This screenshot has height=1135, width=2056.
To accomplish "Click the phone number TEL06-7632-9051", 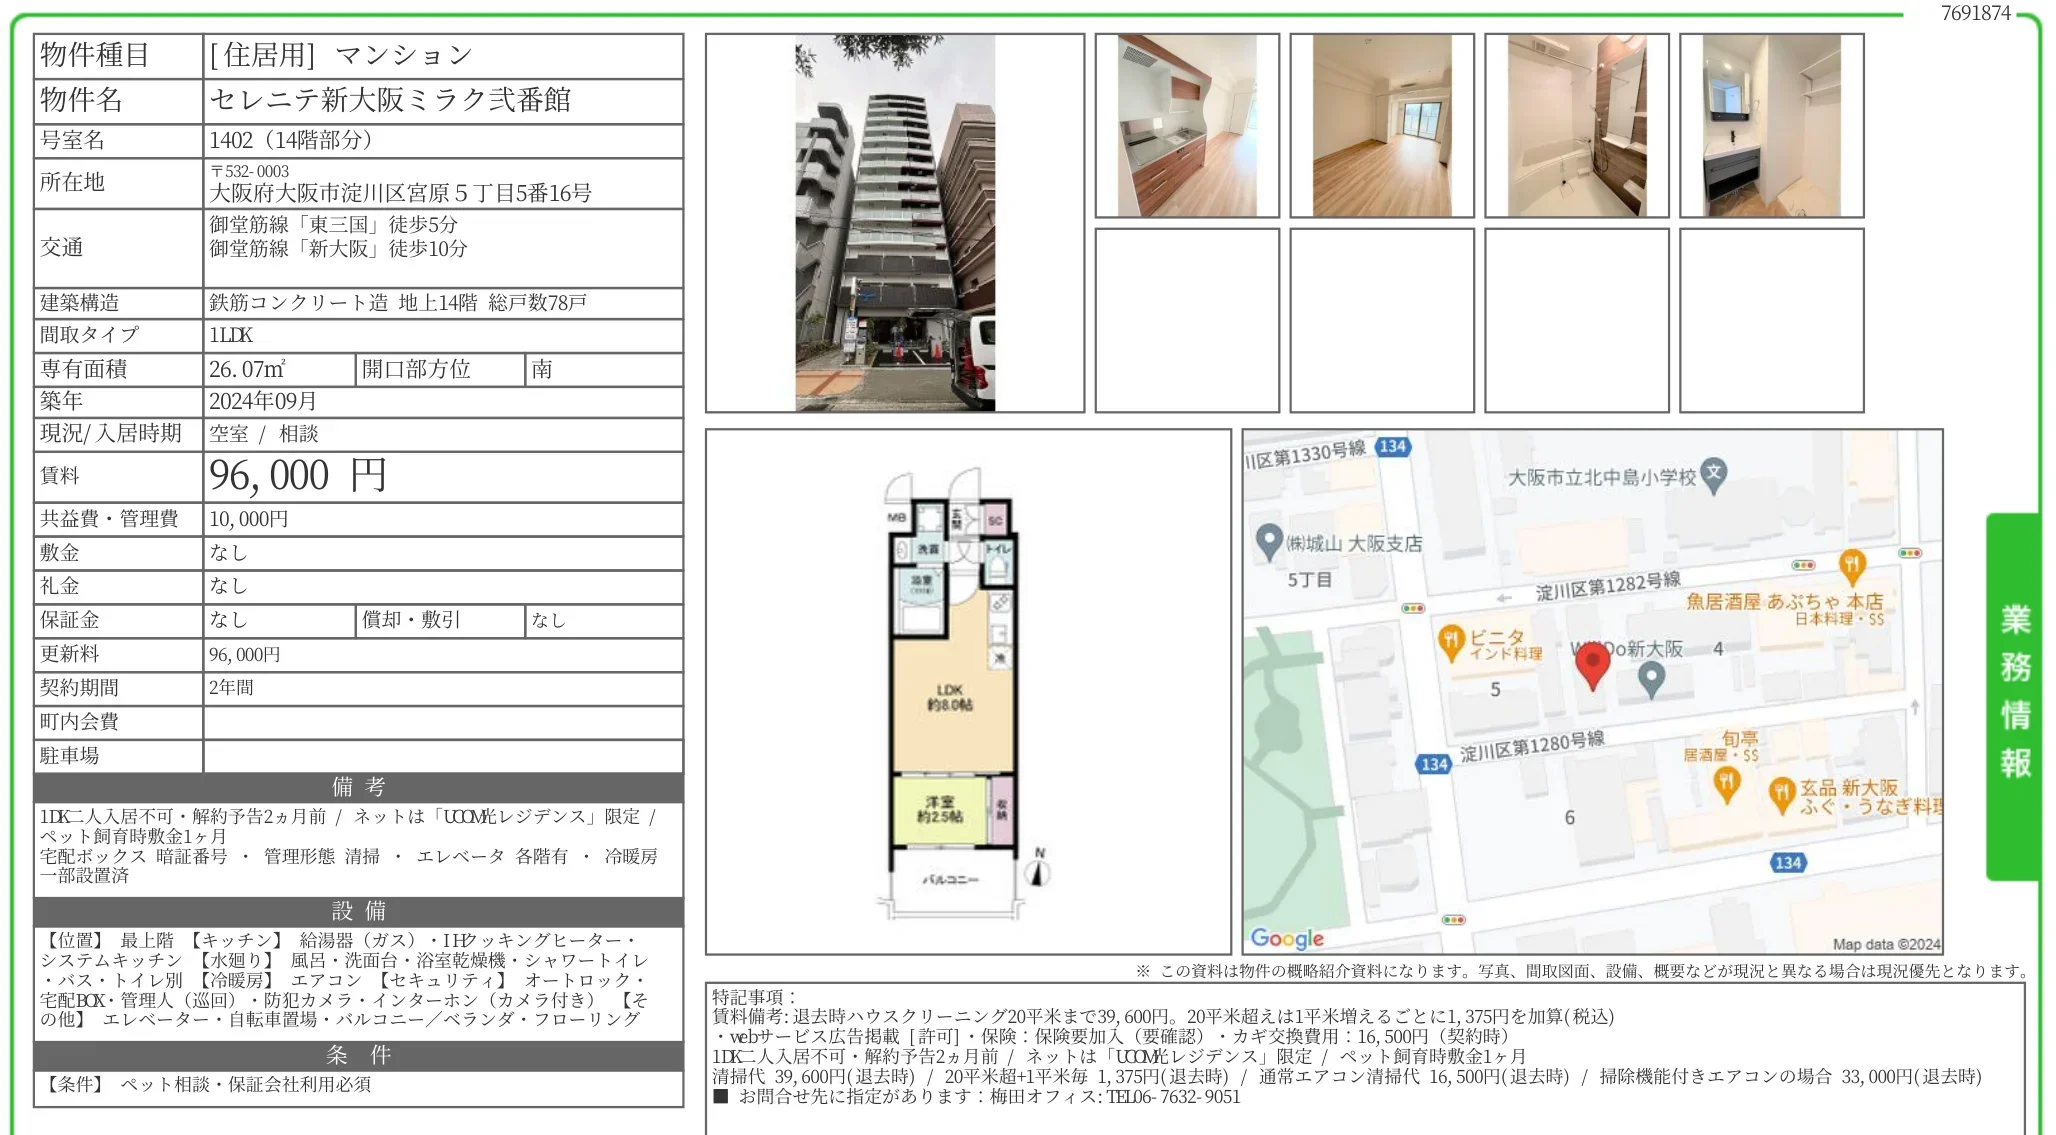I will click(x=1150, y=1096).
